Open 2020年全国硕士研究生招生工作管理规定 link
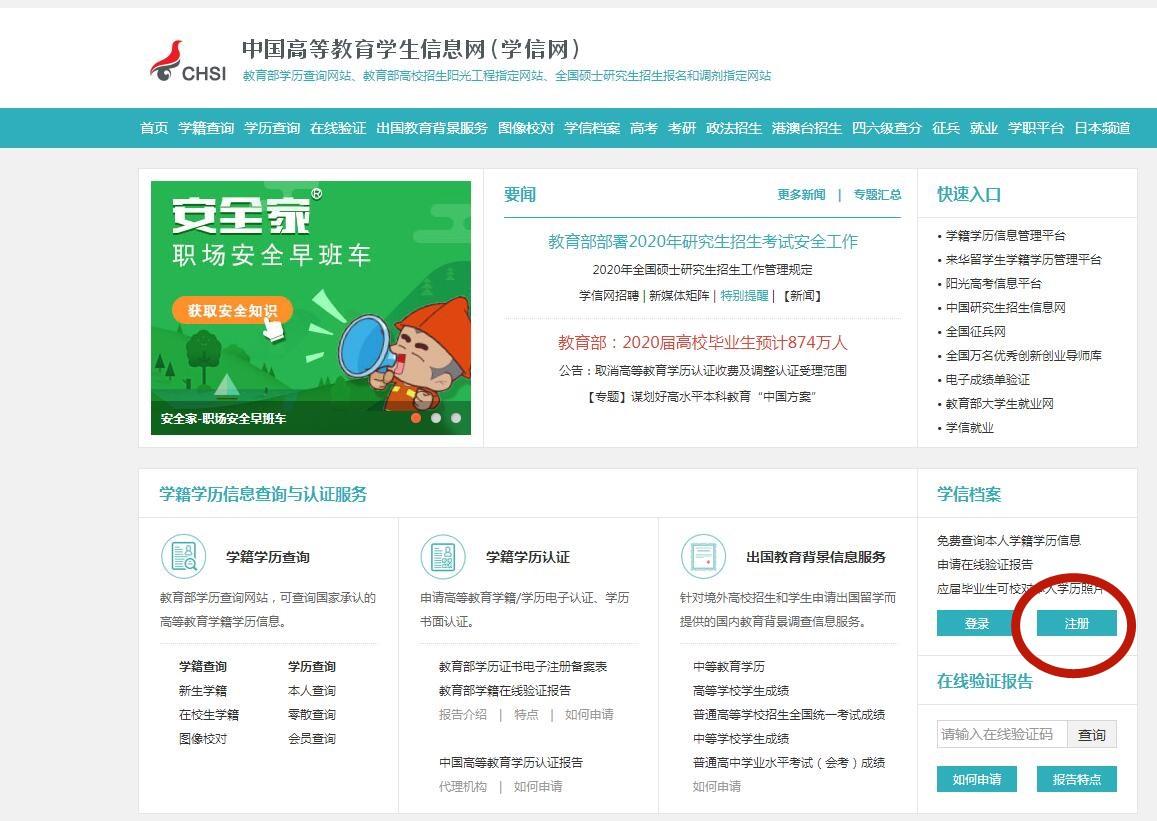This screenshot has height=821, width=1157. coord(702,270)
